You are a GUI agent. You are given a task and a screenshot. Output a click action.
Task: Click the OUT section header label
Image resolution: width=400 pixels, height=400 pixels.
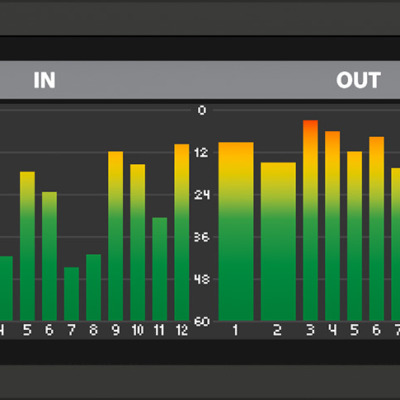click(x=358, y=80)
